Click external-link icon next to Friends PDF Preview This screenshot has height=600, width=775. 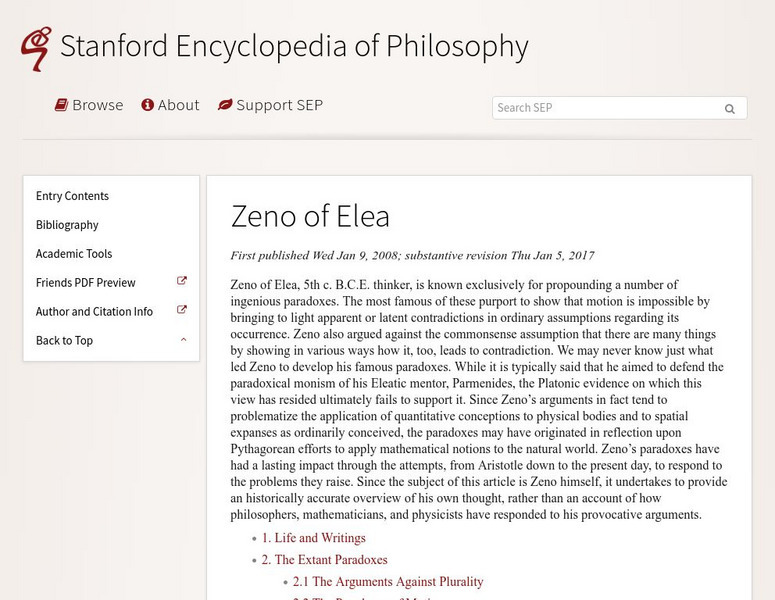pos(182,282)
